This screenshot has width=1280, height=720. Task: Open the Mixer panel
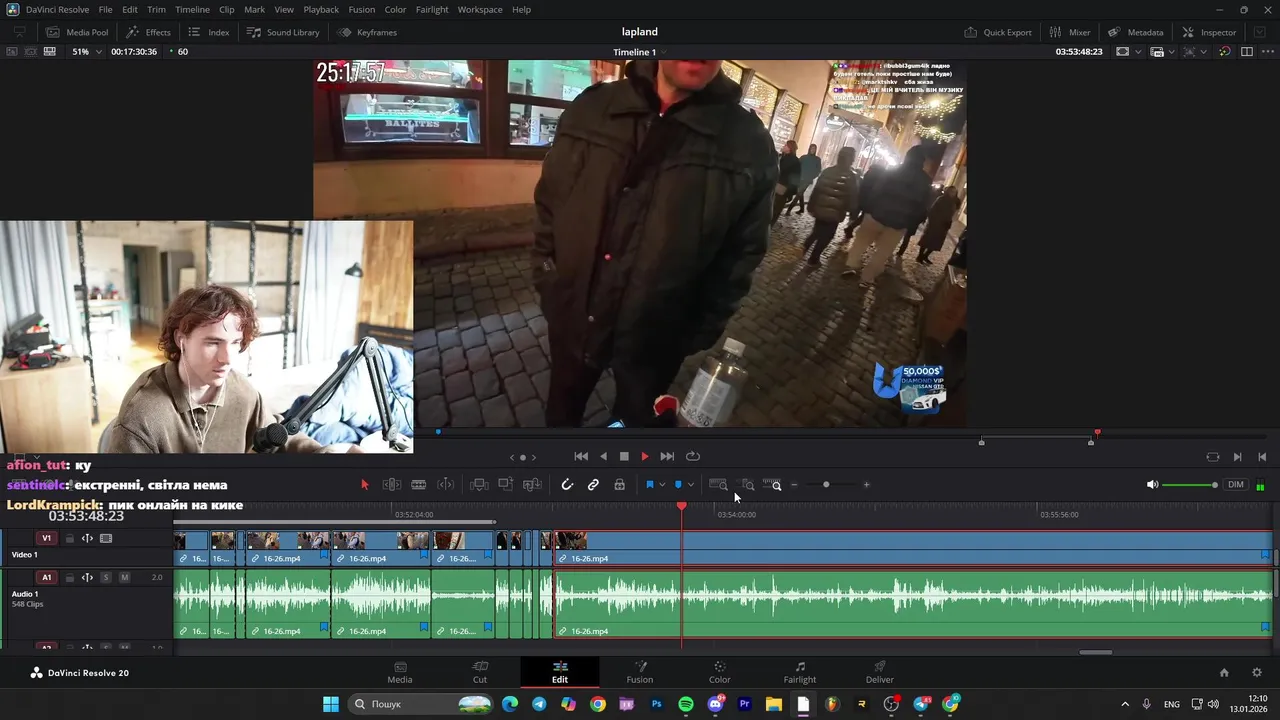(x=1069, y=32)
